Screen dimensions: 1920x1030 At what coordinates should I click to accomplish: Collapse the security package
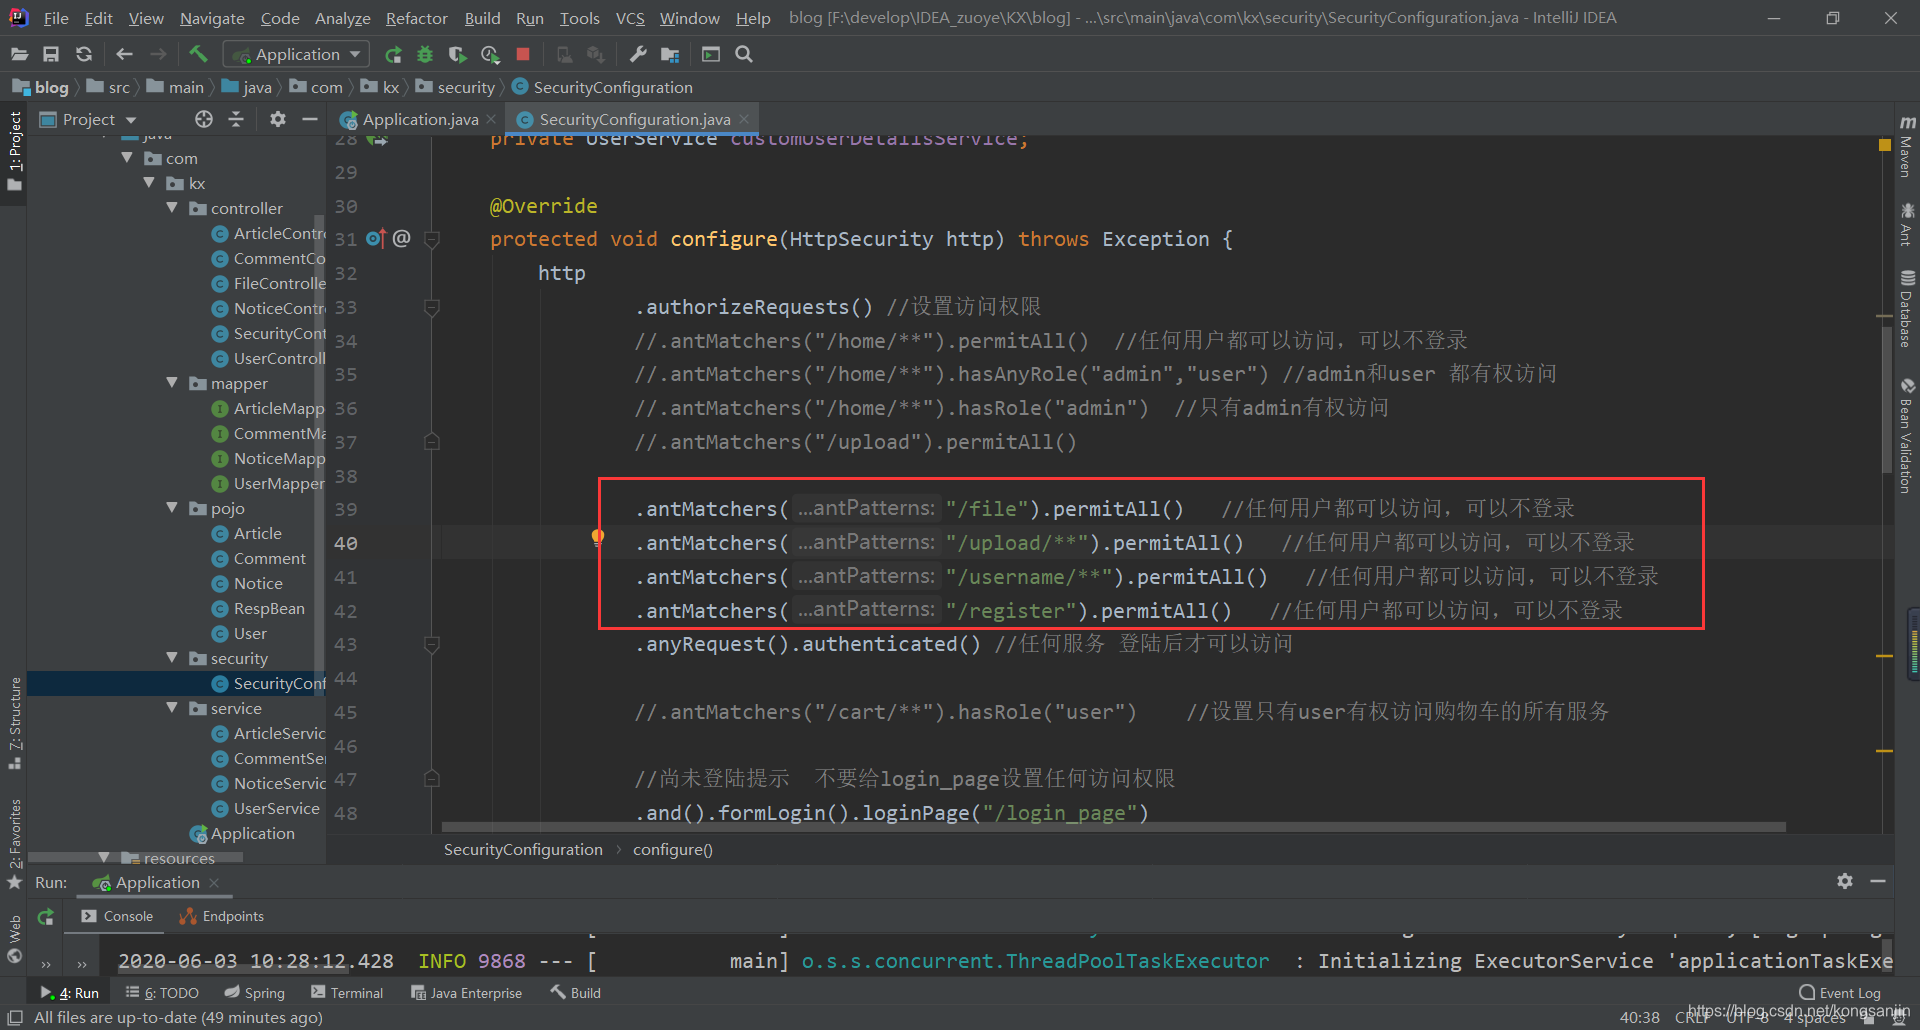(x=172, y=658)
